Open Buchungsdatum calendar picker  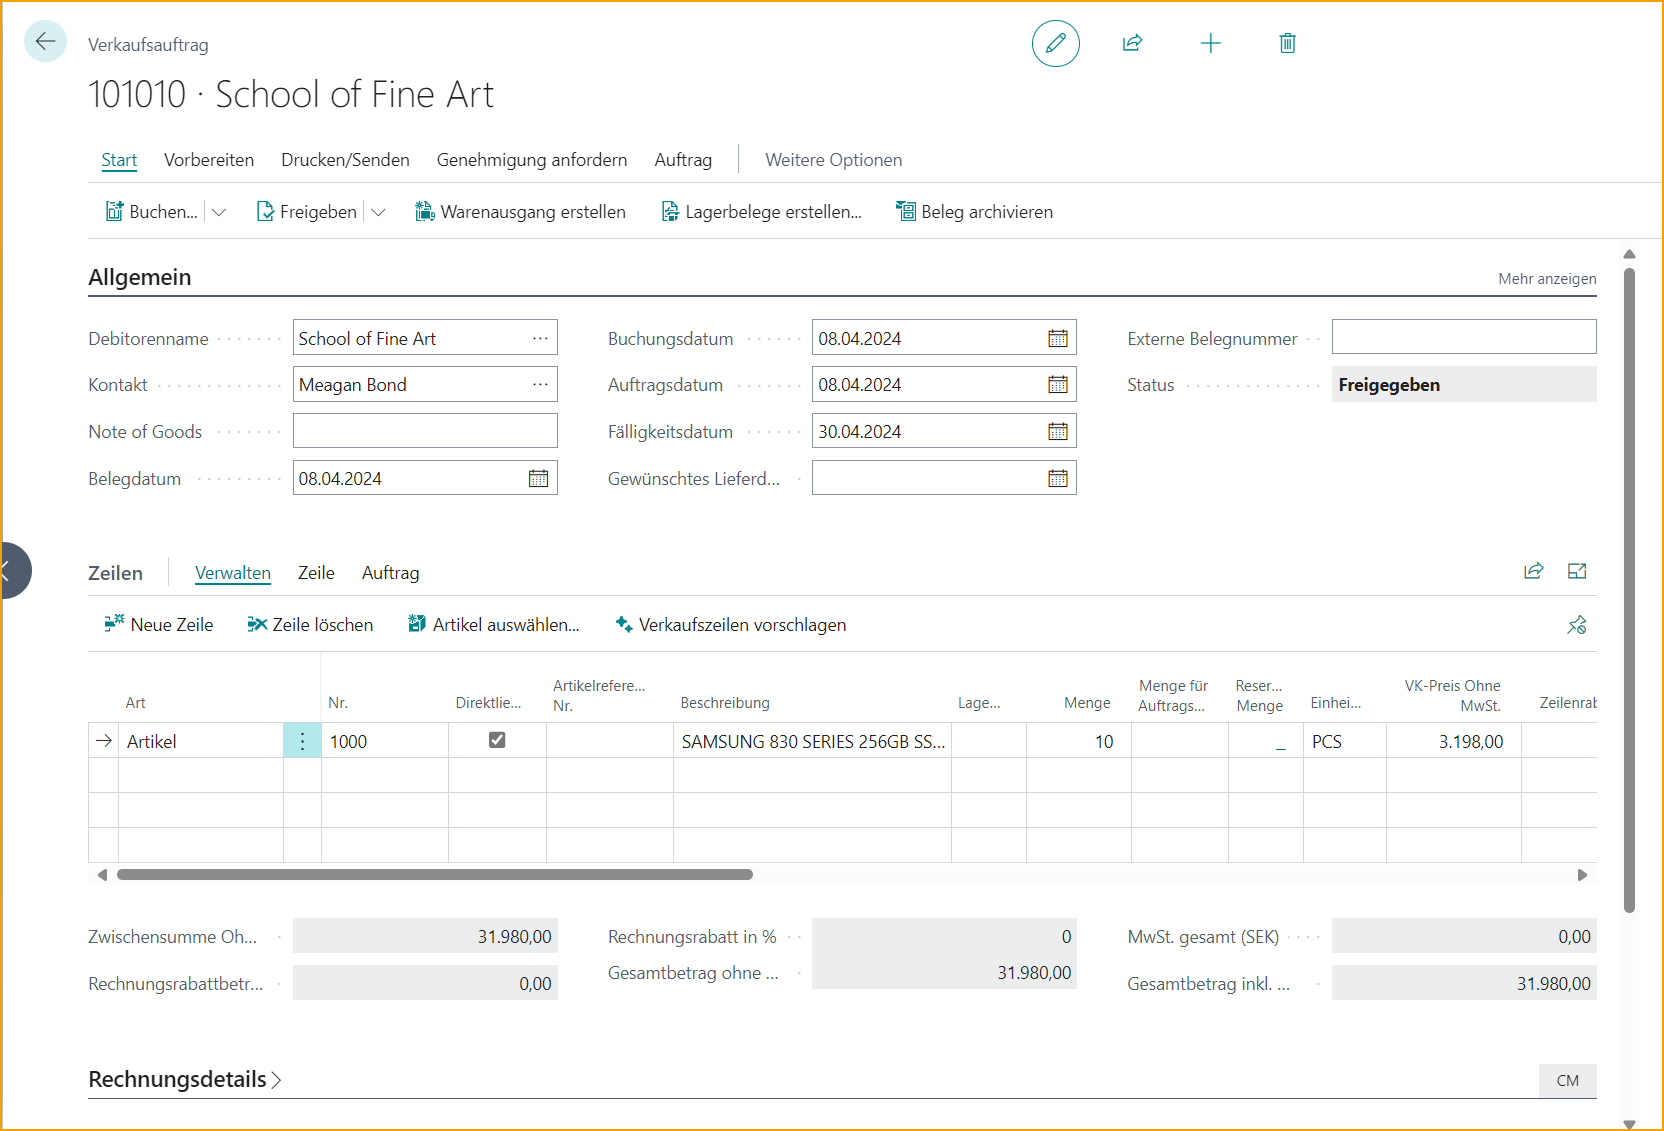pyautogui.click(x=1057, y=339)
